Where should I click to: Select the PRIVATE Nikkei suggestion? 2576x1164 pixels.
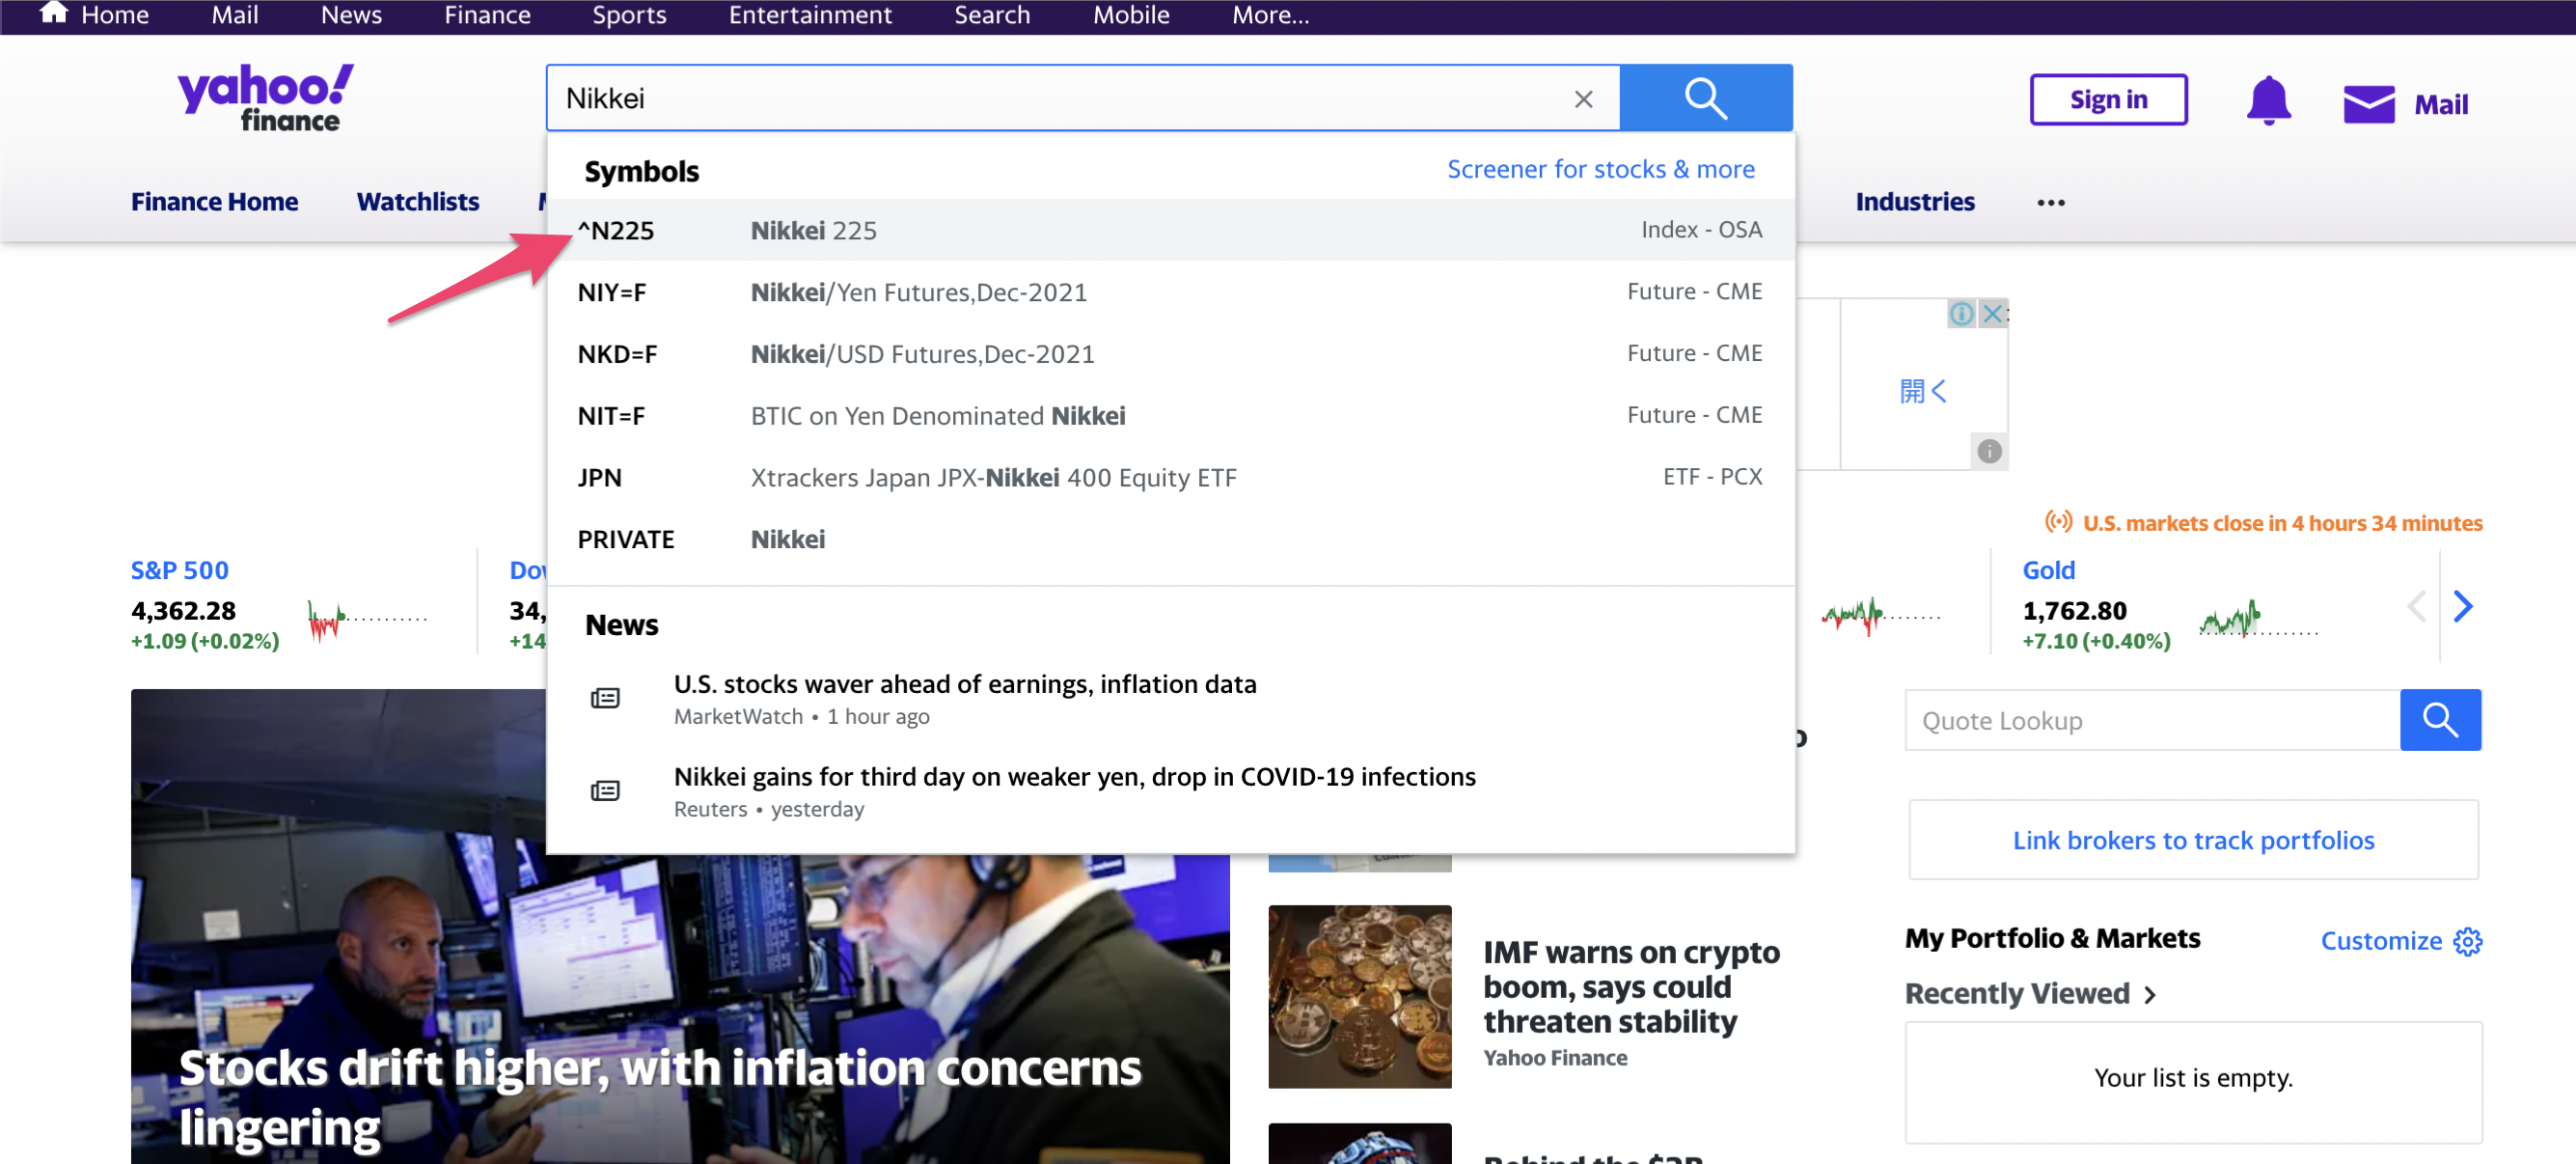[1169, 540]
